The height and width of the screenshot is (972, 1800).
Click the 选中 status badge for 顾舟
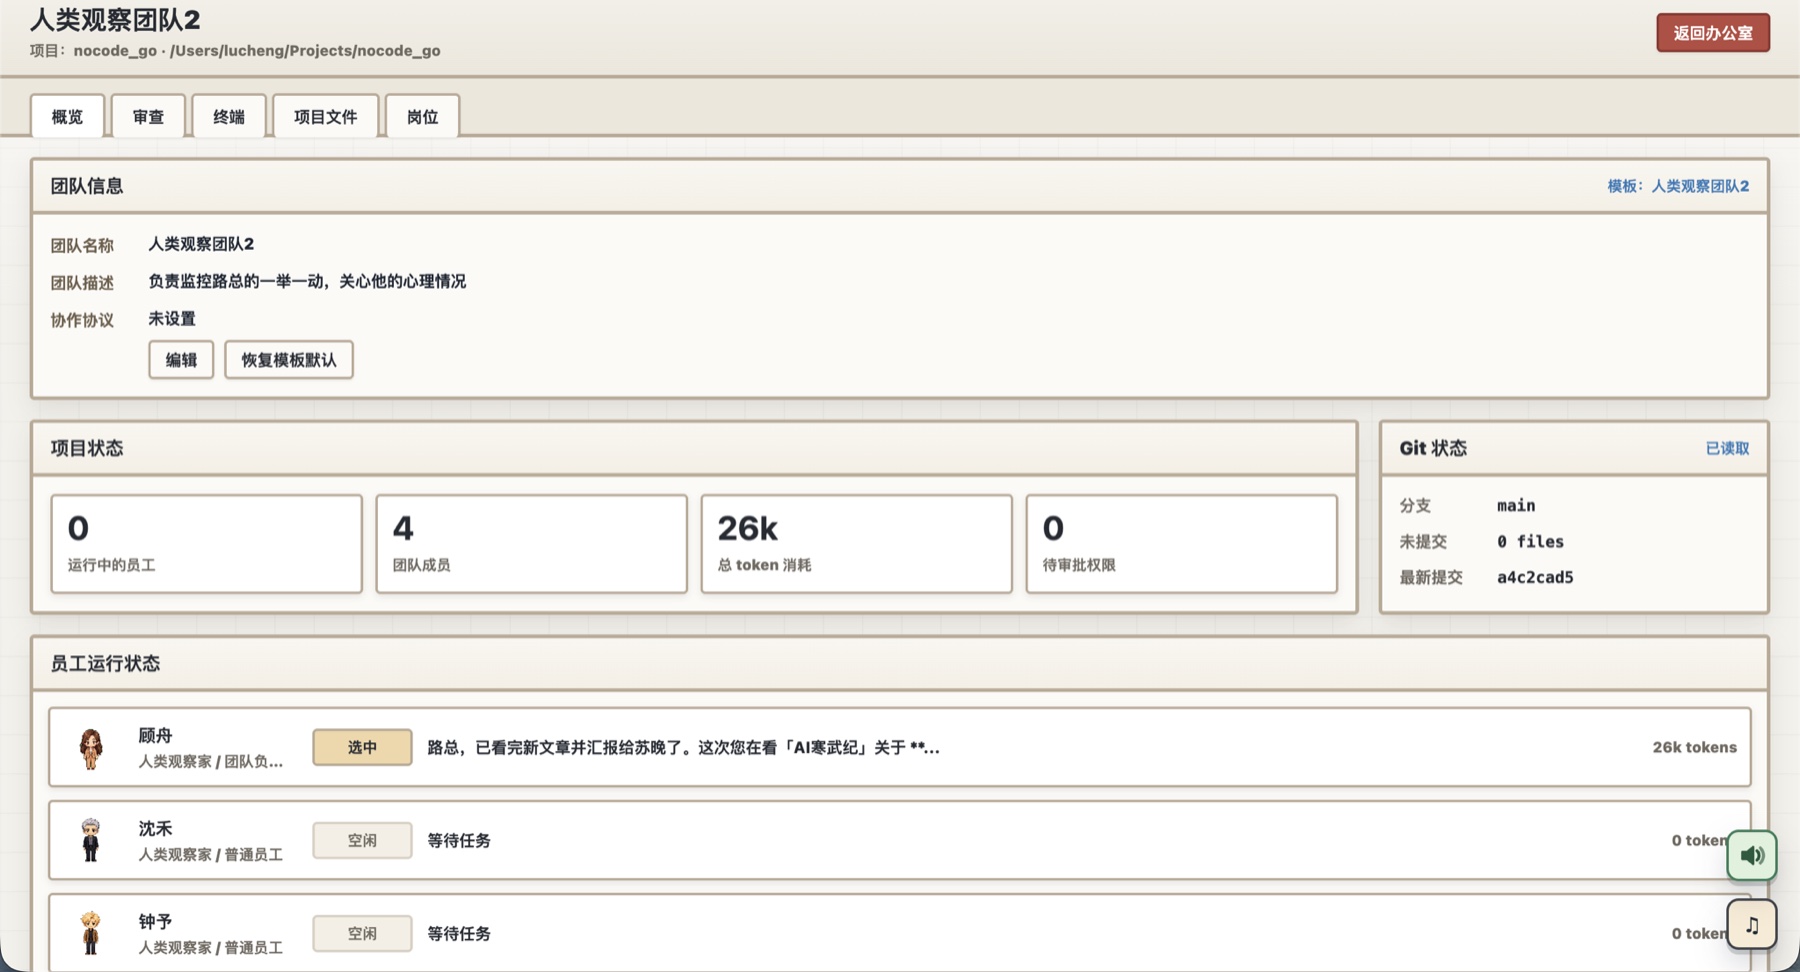(362, 747)
